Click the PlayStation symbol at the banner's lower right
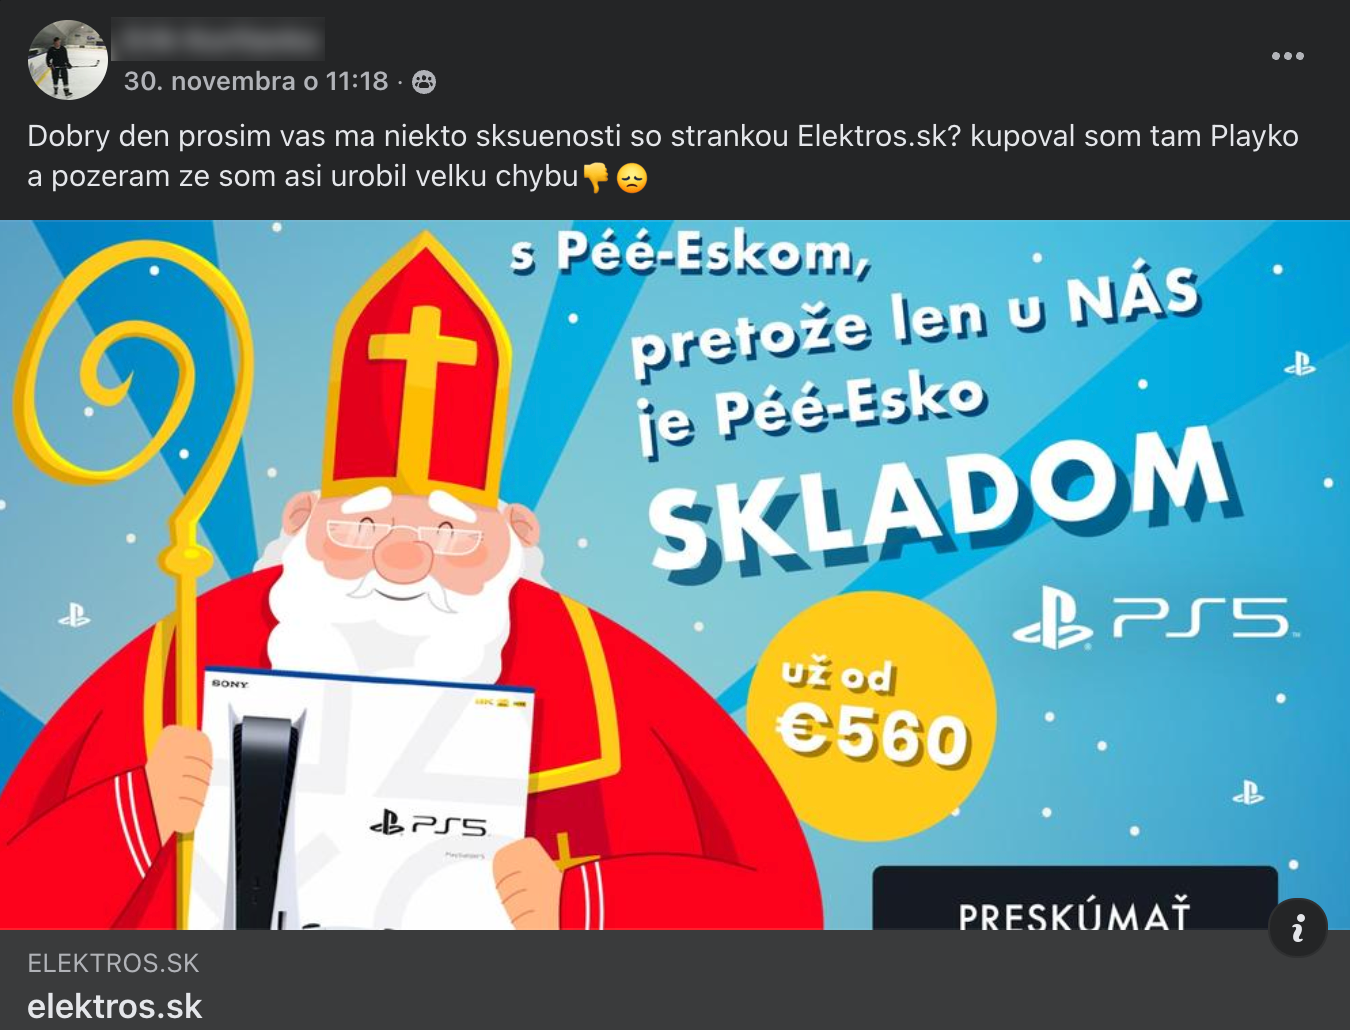The image size is (1350, 1030). [x=1247, y=793]
